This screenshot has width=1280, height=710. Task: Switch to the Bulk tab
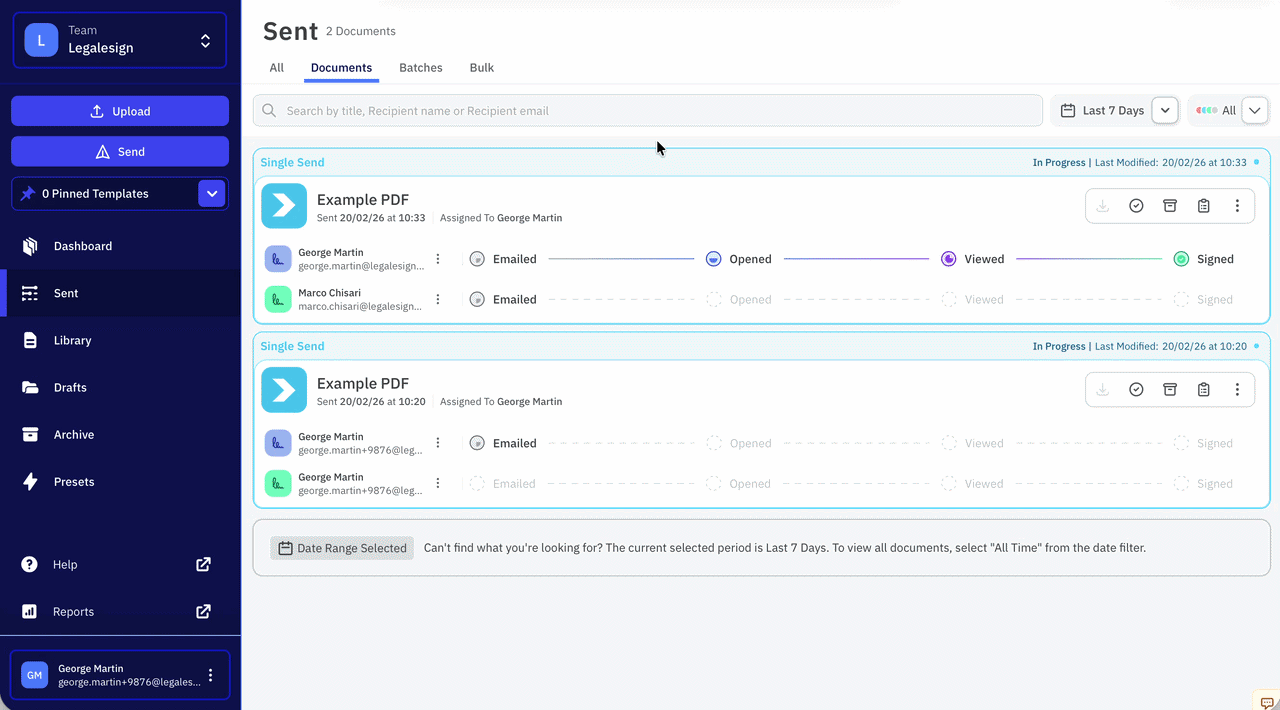click(482, 68)
